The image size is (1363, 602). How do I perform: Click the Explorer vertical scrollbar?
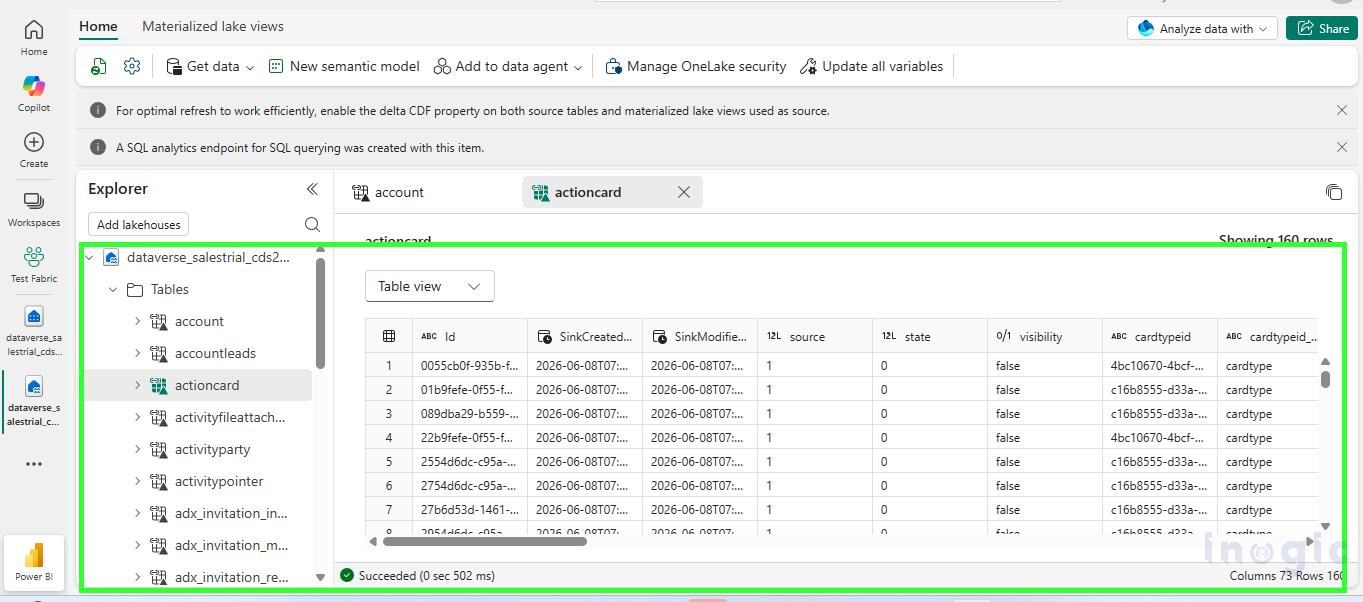(320, 313)
